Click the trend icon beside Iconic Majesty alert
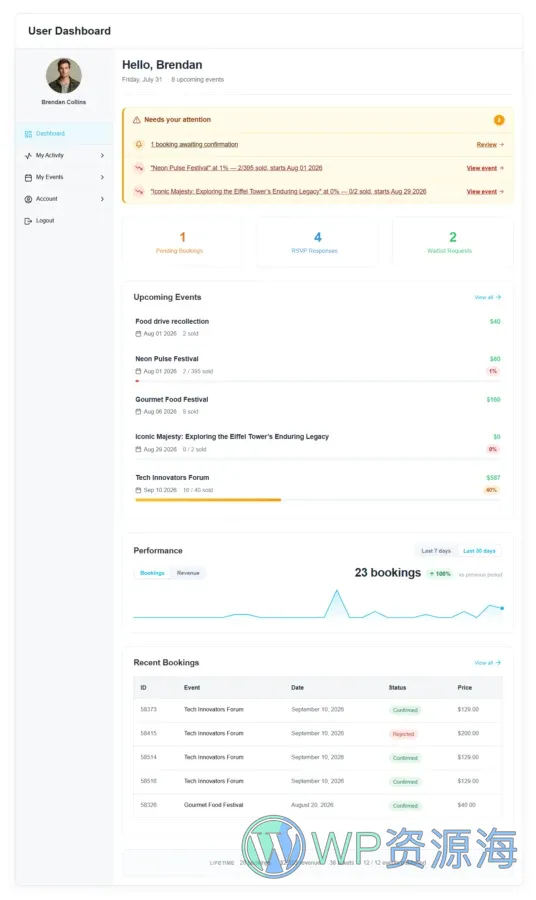Image resolution: width=536 pixels, height=900 pixels. click(x=139, y=192)
